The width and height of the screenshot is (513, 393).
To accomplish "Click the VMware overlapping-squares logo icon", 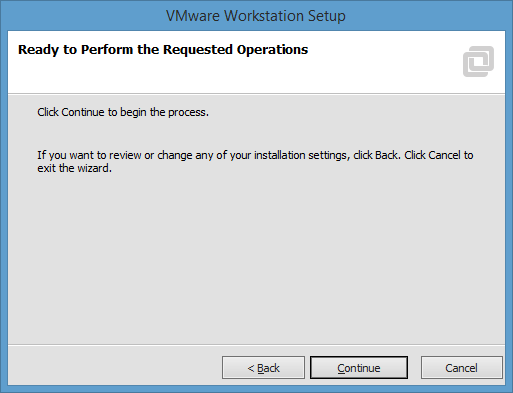I will click(478, 61).
